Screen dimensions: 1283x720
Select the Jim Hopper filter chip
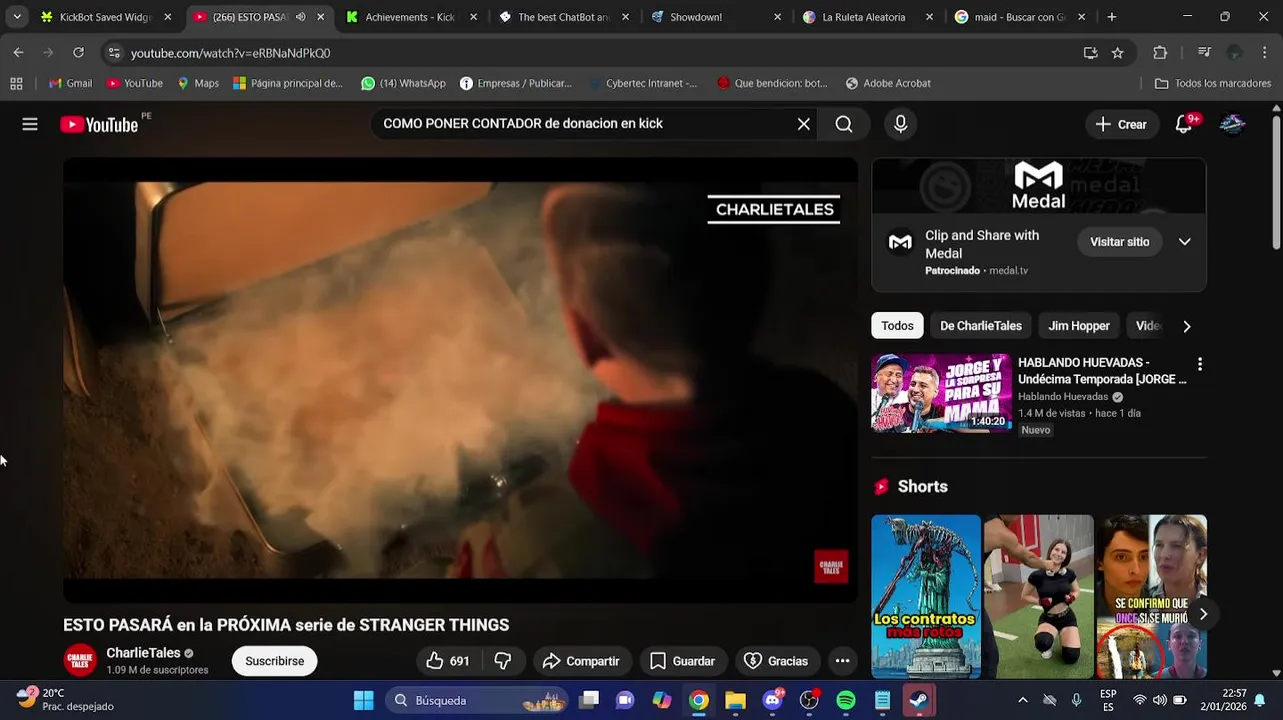[x=1078, y=326]
